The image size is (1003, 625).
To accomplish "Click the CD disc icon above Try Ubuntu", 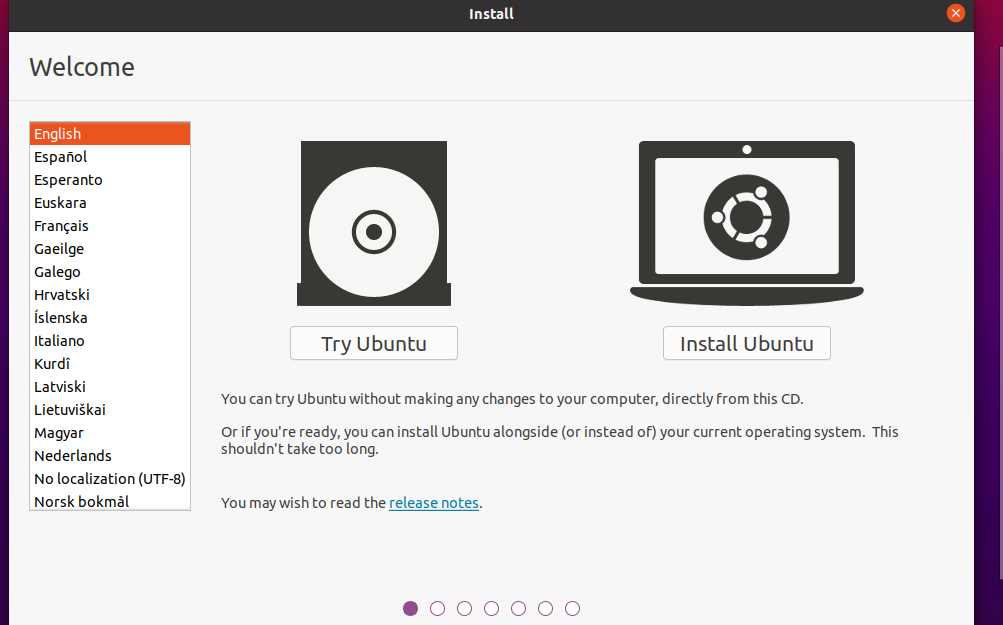I will click(374, 223).
